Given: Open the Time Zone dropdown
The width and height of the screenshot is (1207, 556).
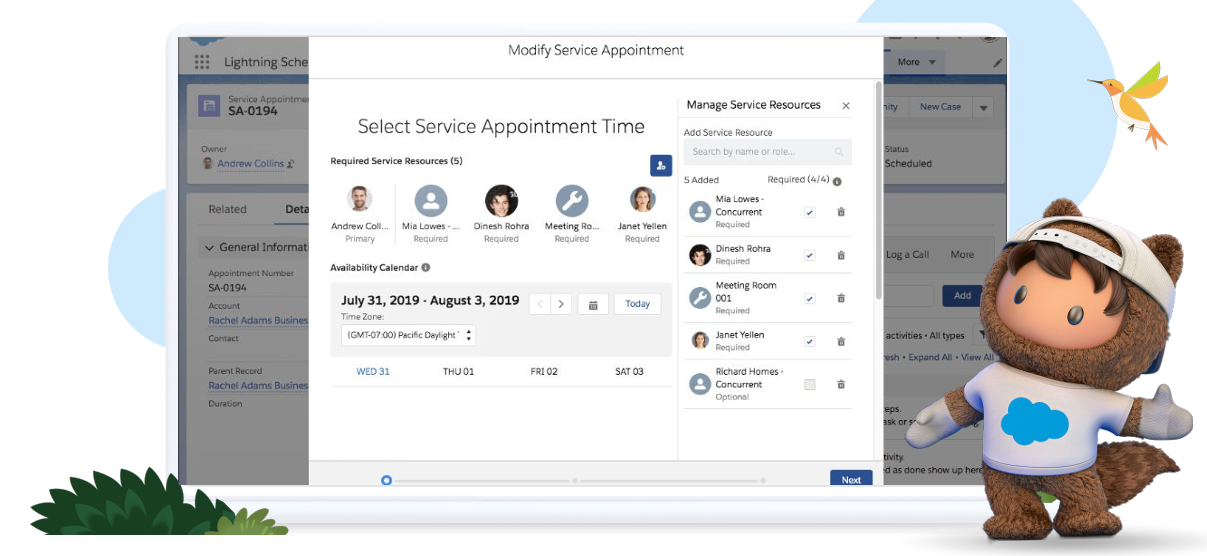Looking at the screenshot, I should pos(409,335).
